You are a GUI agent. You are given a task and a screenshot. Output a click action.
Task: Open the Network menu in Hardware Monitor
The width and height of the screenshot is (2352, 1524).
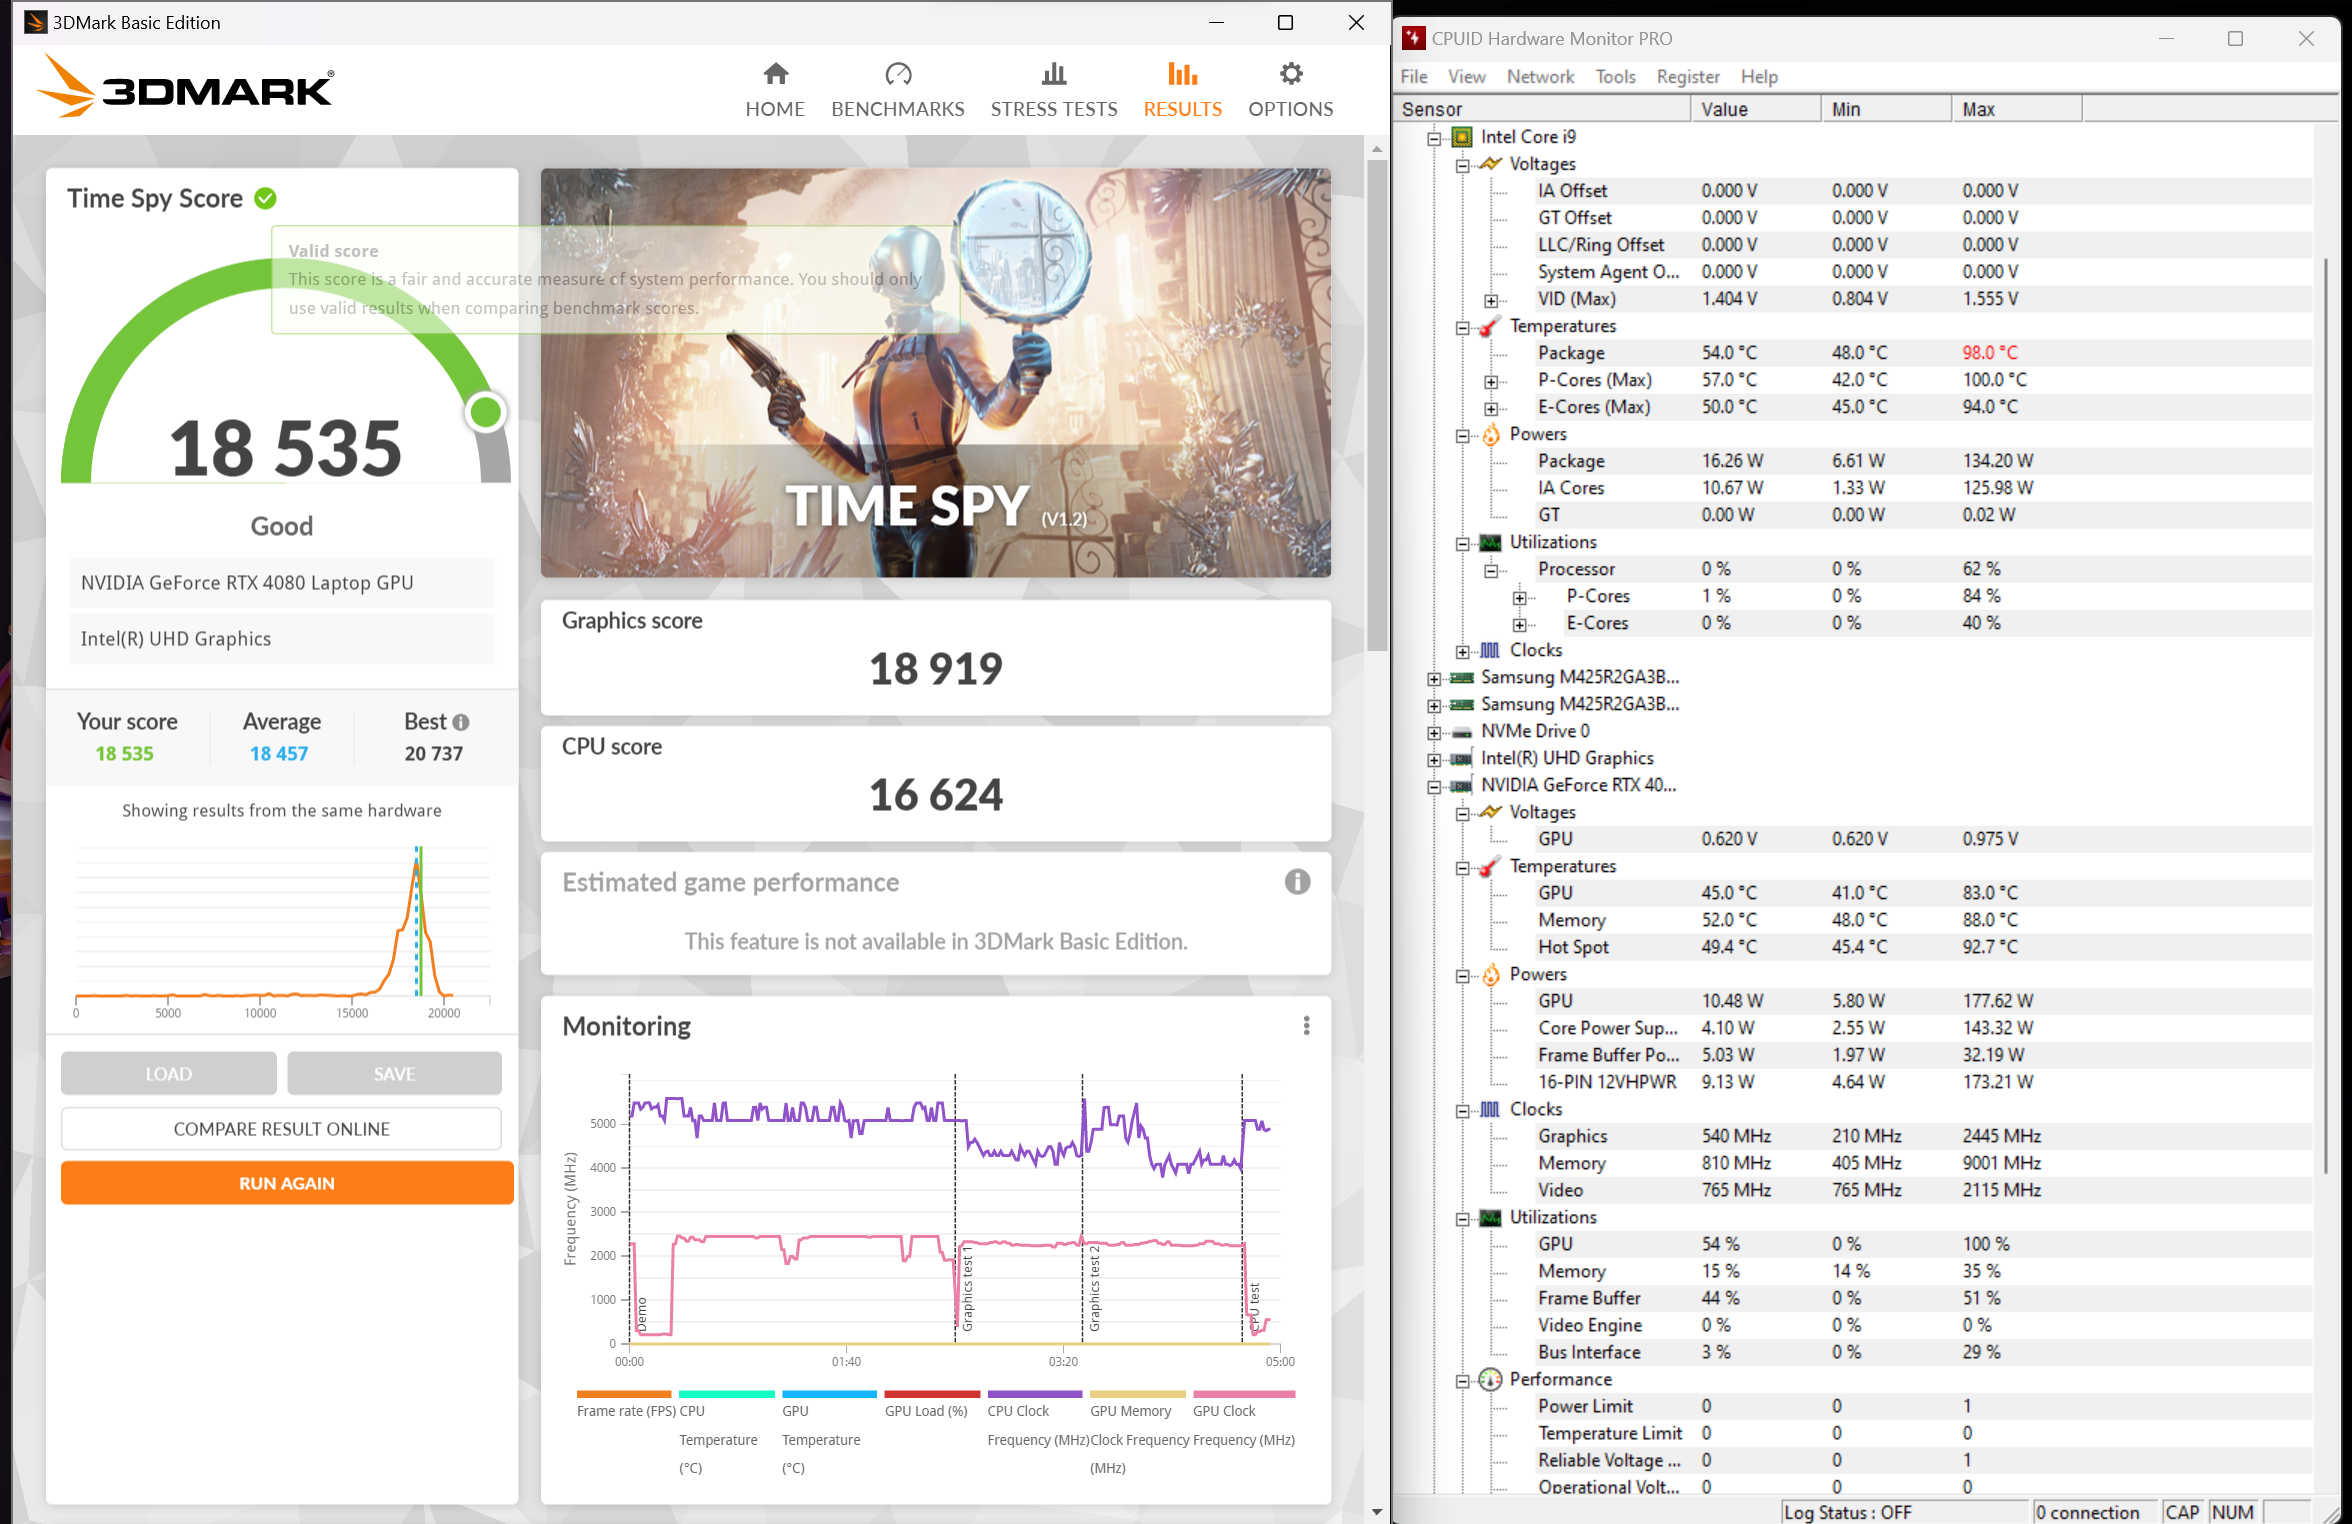pos(1540,77)
